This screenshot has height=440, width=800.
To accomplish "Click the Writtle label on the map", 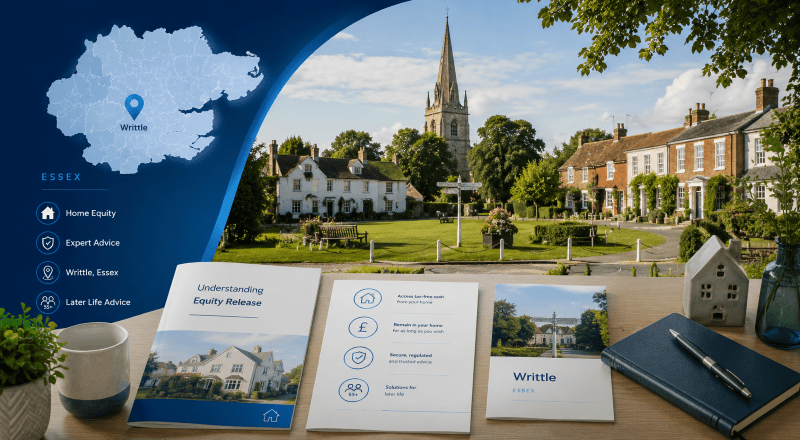I will click(134, 128).
